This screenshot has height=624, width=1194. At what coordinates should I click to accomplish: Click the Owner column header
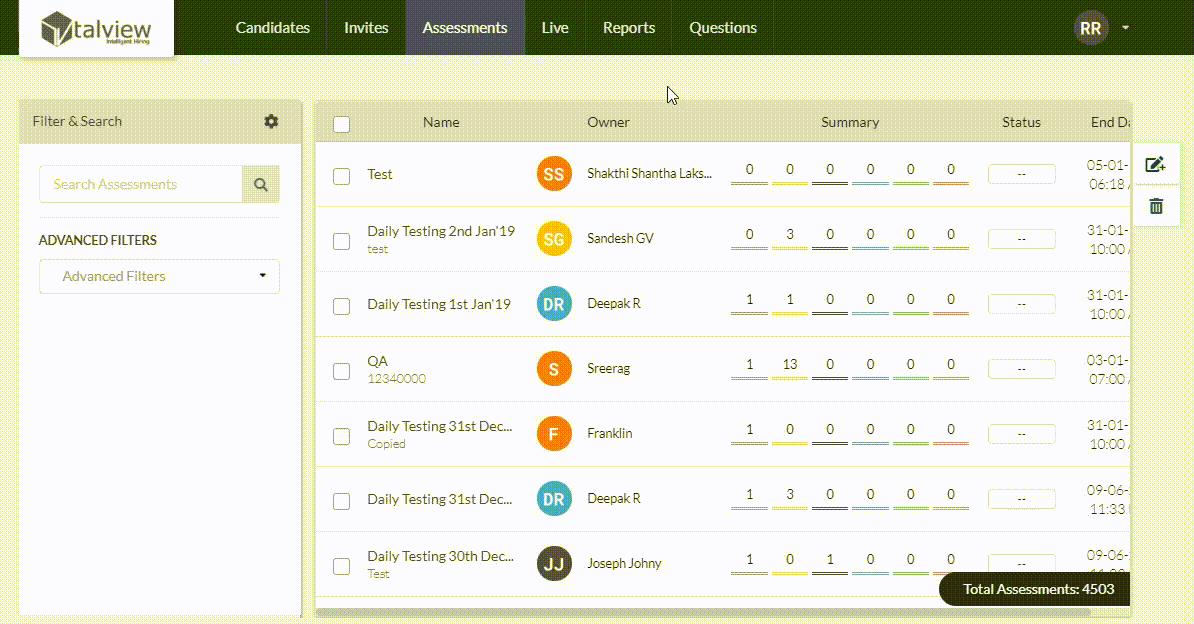tap(608, 122)
